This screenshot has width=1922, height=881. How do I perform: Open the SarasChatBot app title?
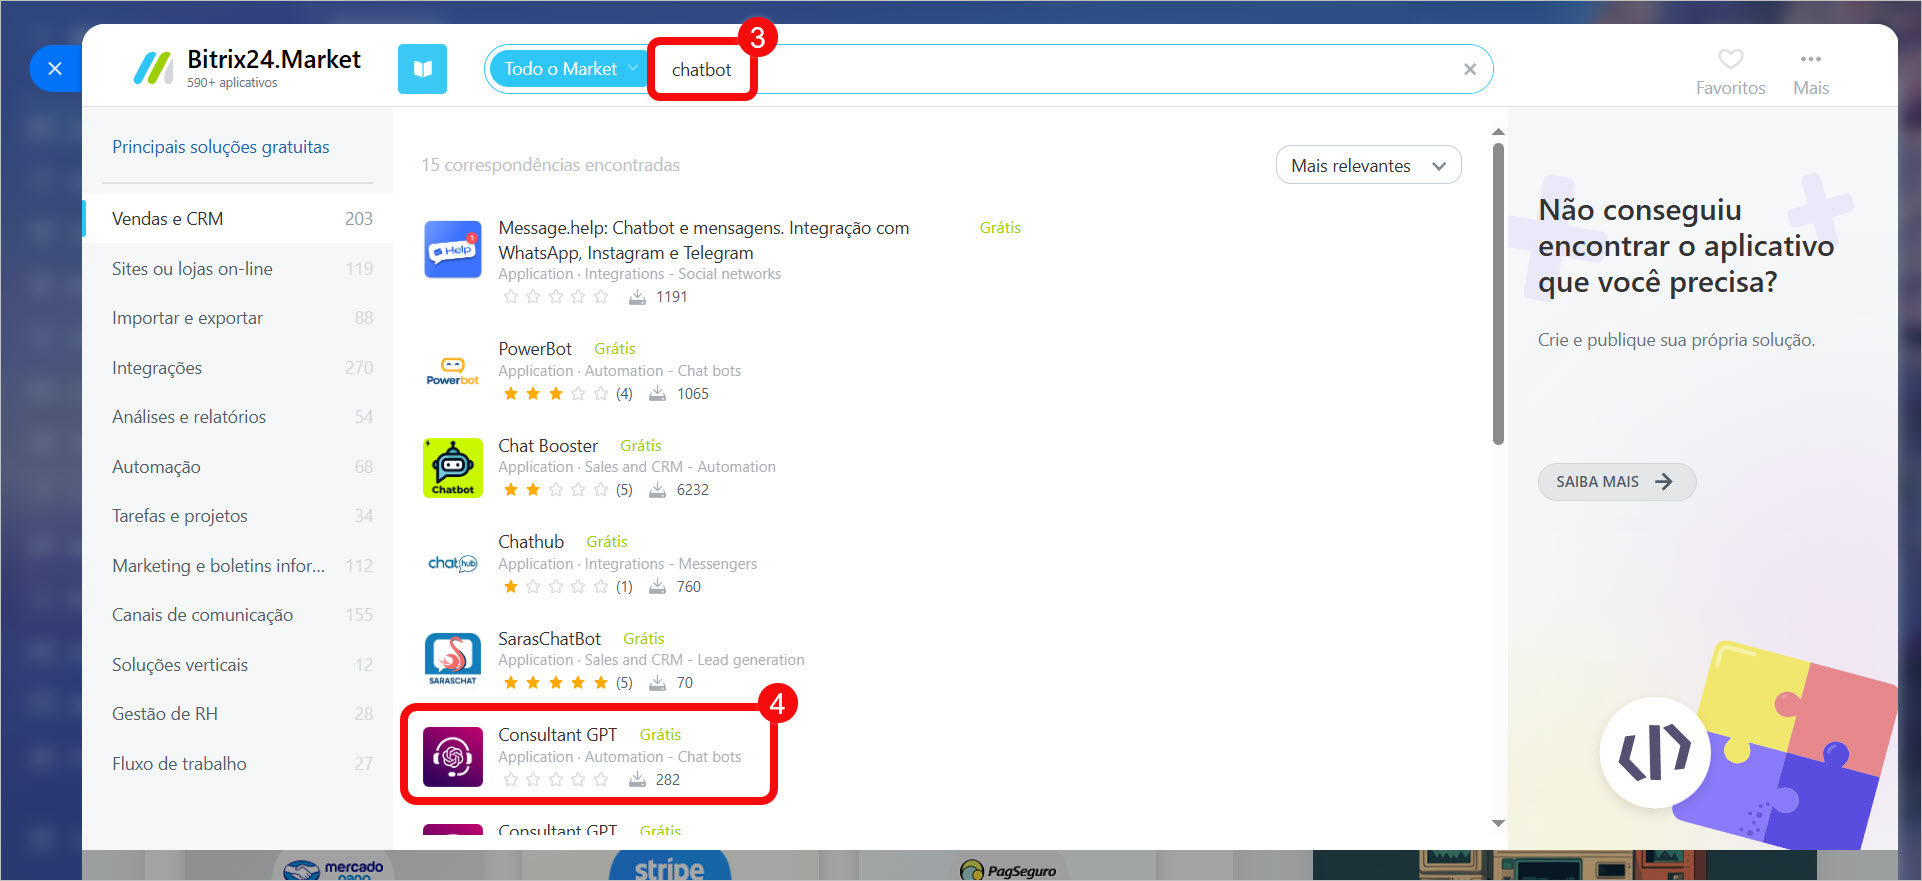pyautogui.click(x=549, y=639)
